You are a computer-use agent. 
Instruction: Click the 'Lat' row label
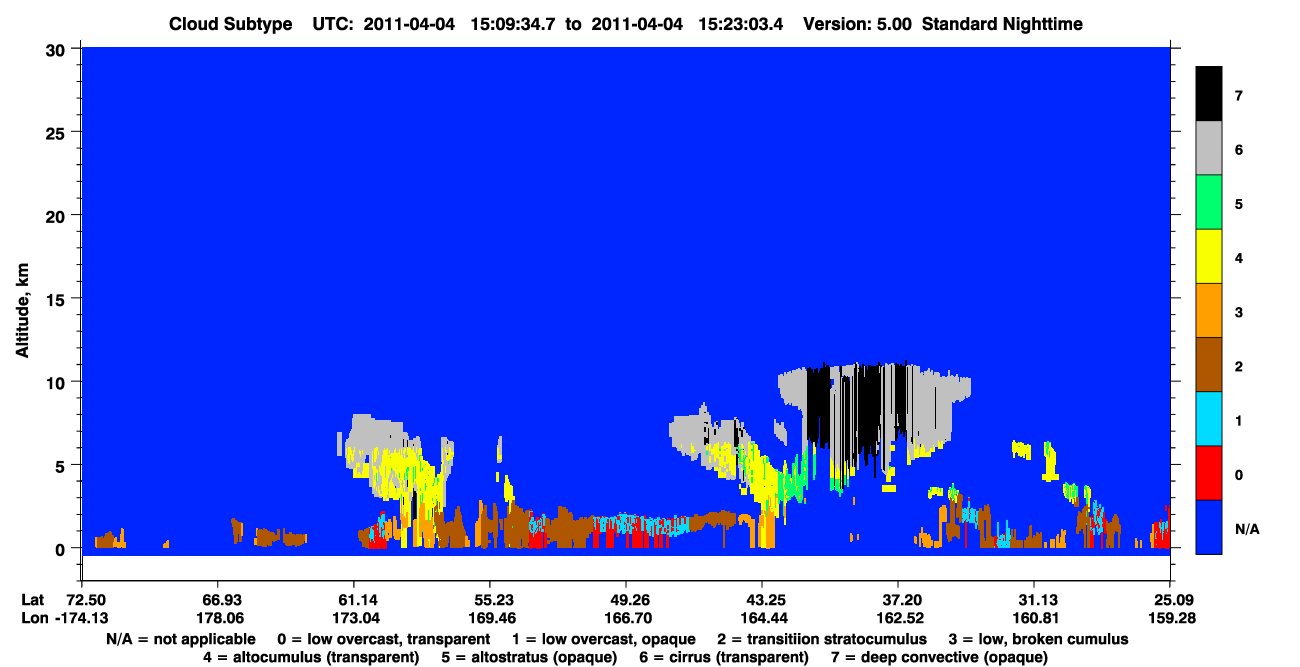(33, 600)
